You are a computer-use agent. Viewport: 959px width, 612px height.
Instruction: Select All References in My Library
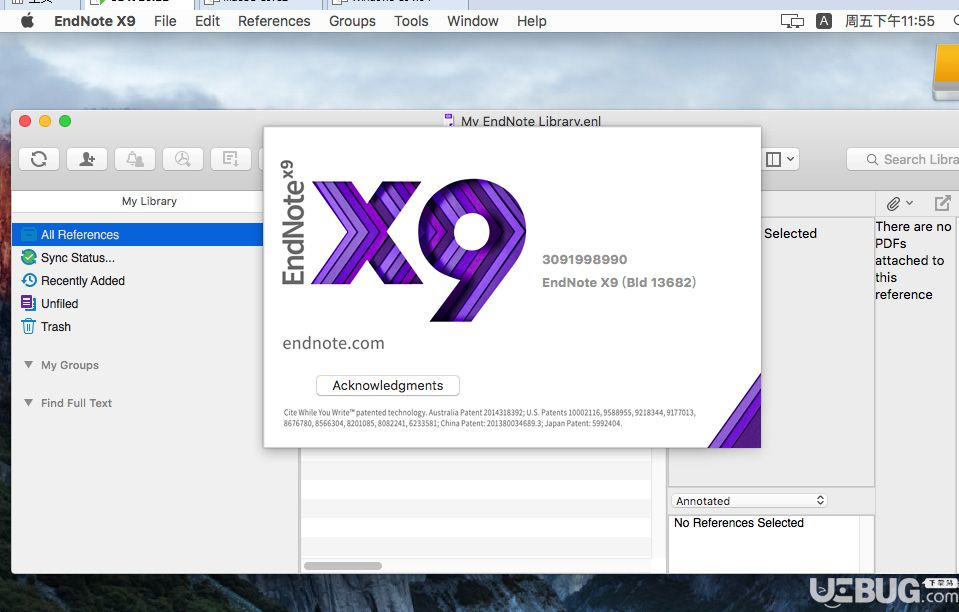click(x=138, y=234)
